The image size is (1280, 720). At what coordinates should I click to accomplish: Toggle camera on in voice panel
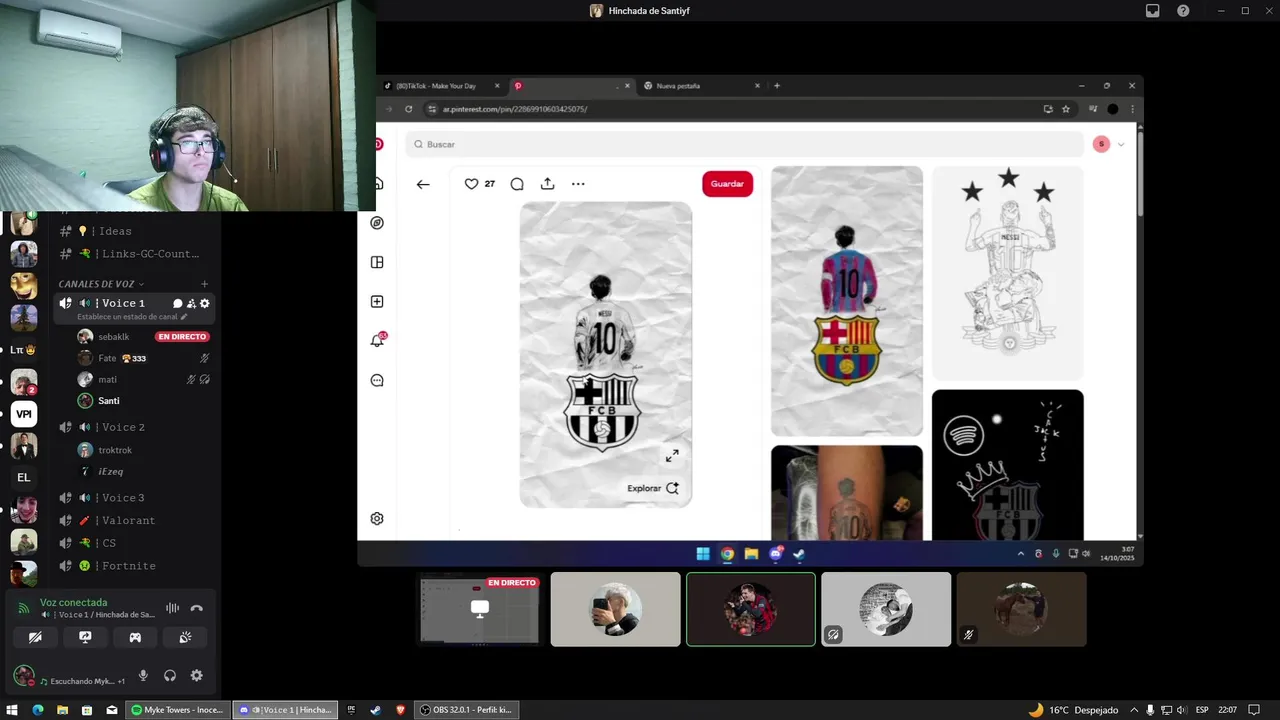coord(35,637)
